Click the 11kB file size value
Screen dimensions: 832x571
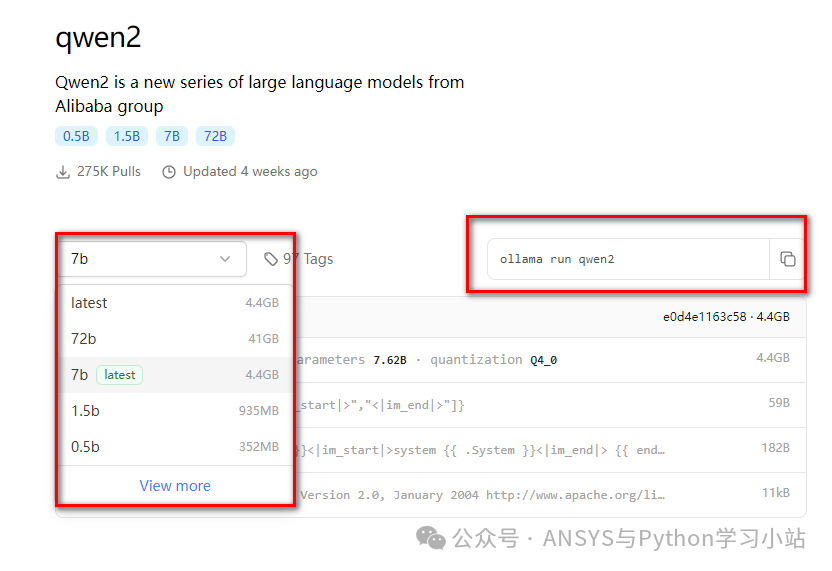(x=776, y=492)
